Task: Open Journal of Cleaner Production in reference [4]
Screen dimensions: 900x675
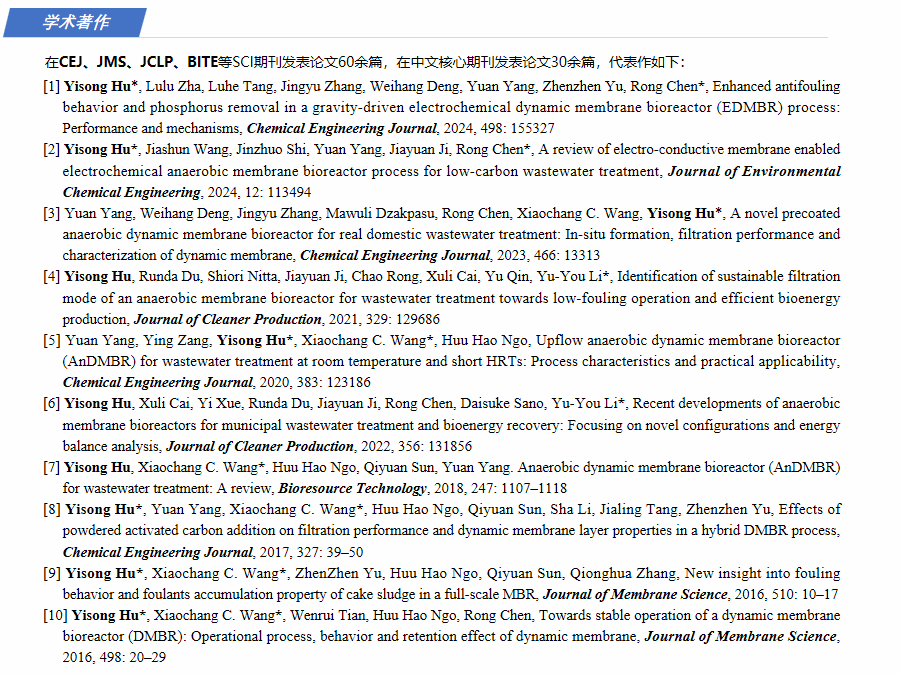Action: click(227, 319)
